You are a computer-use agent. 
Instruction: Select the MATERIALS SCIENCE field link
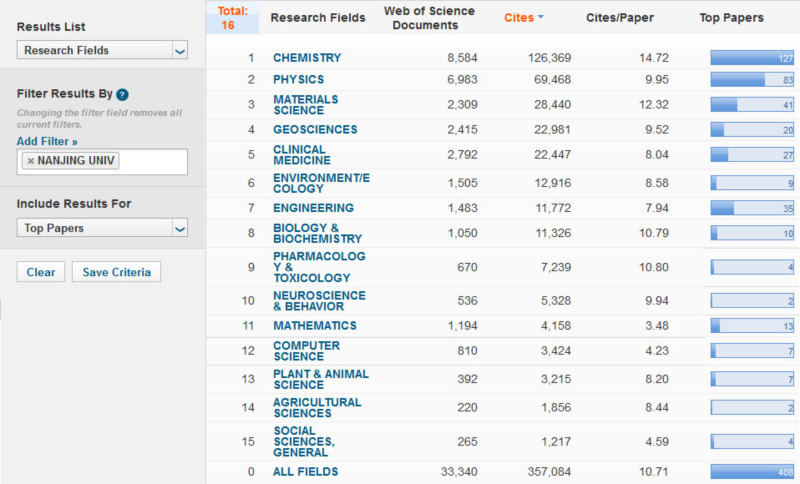coord(305,105)
